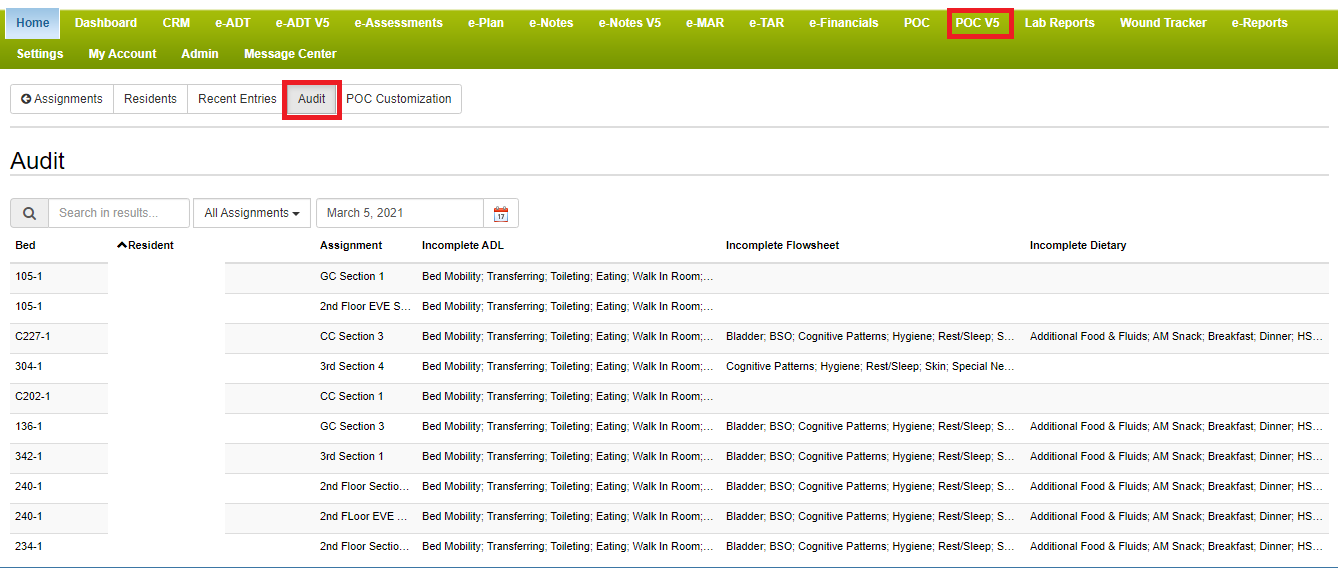Click the magnifying glass search icon
The image size is (1338, 568).
[x=29, y=213]
